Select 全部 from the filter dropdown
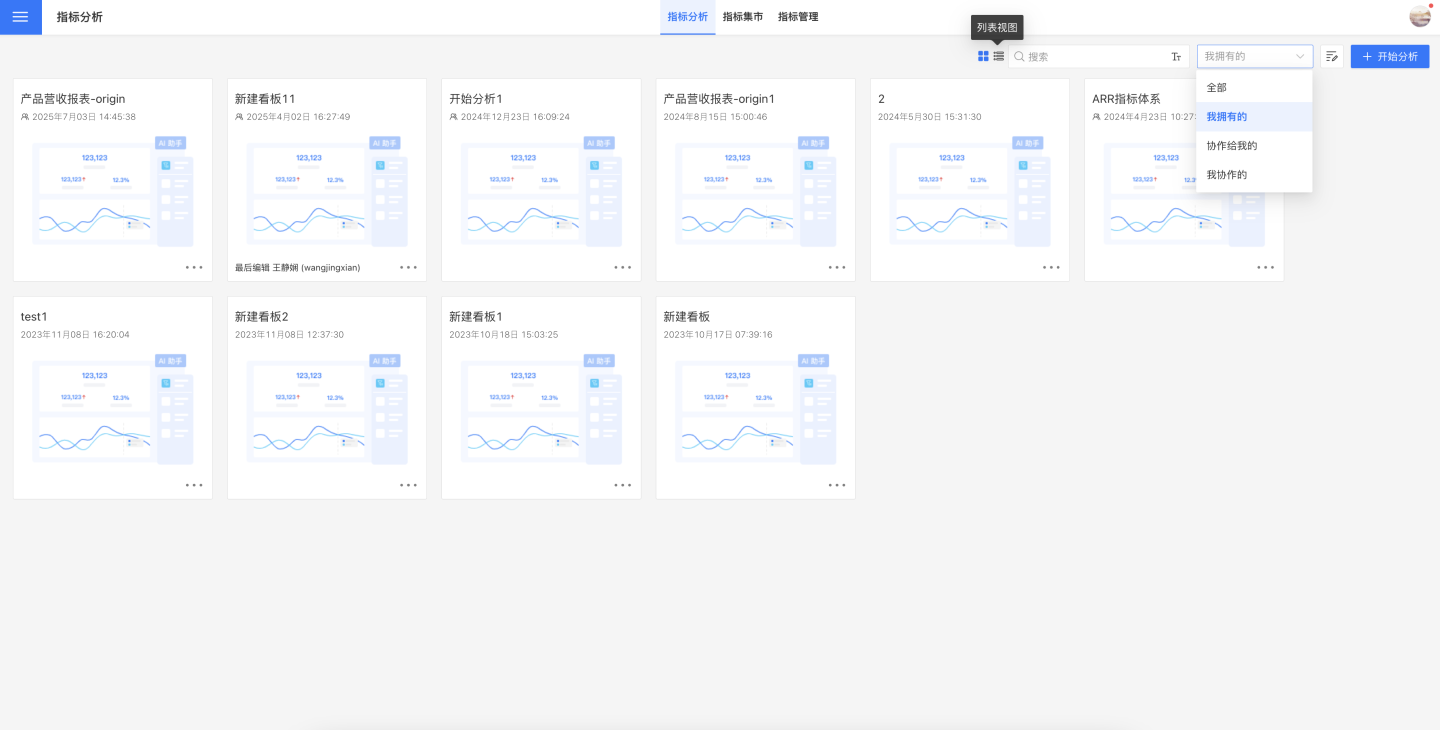1440x730 pixels. pos(1216,88)
